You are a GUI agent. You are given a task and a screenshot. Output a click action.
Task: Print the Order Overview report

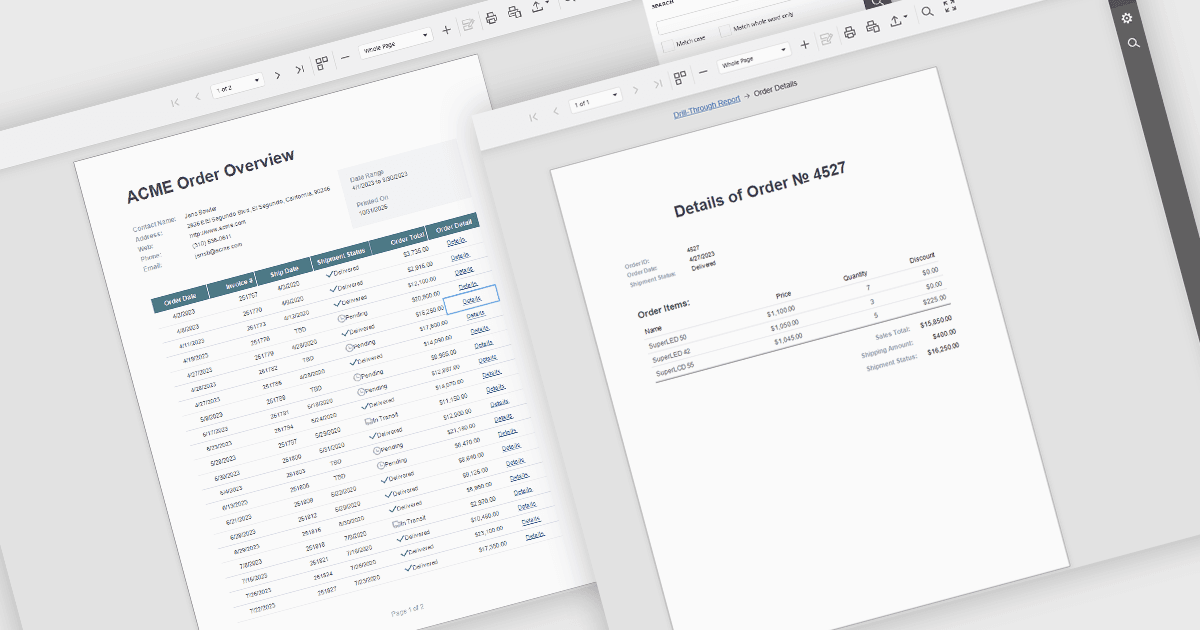(491, 18)
